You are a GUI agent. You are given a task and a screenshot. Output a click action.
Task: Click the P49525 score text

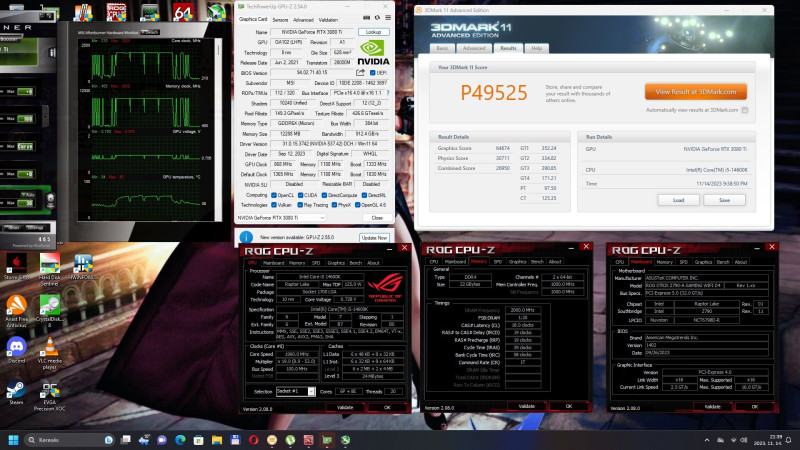[x=493, y=93]
